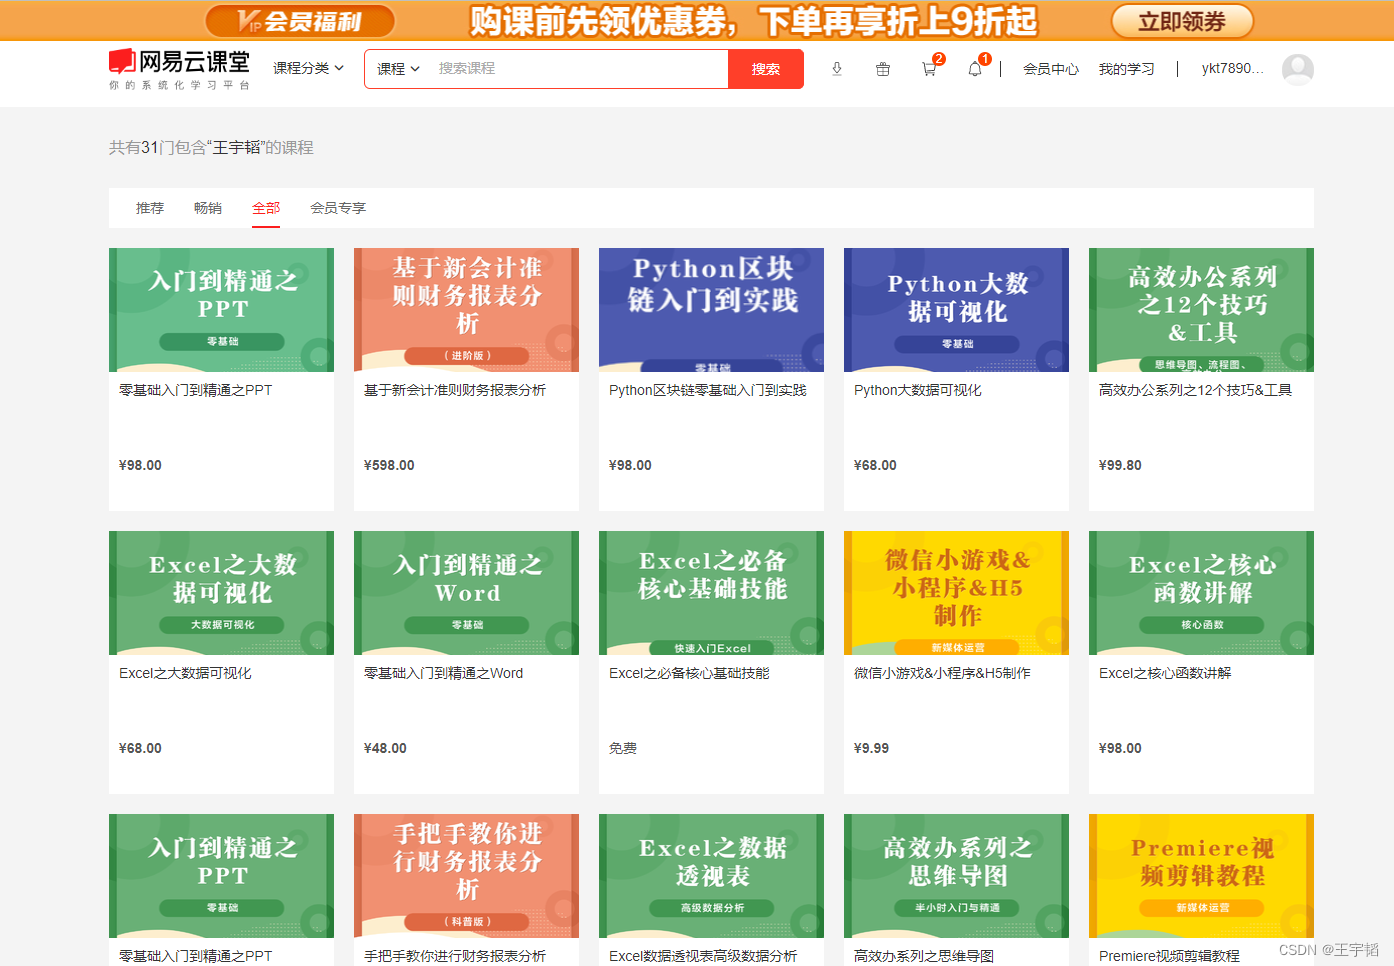Open the gift box icon
Image resolution: width=1394 pixels, height=966 pixels.
click(883, 69)
